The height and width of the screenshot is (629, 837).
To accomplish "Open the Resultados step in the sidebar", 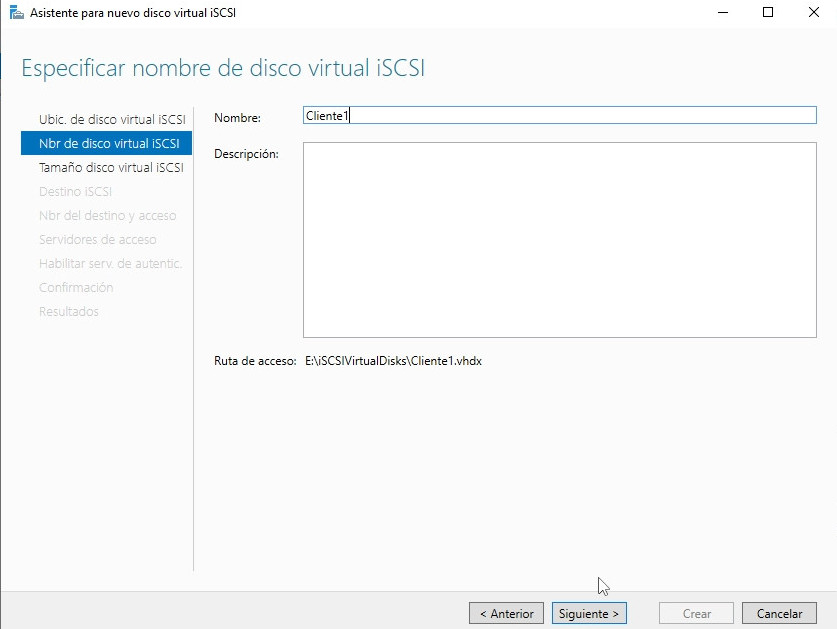I will point(69,311).
